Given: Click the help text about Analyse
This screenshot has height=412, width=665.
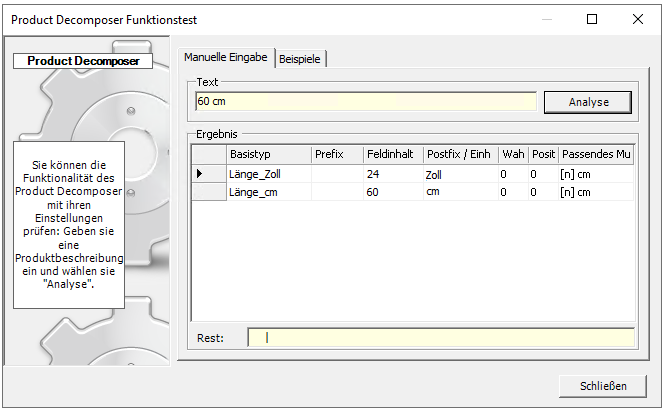Looking at the screenshot, I should click(x=69, y=224).
